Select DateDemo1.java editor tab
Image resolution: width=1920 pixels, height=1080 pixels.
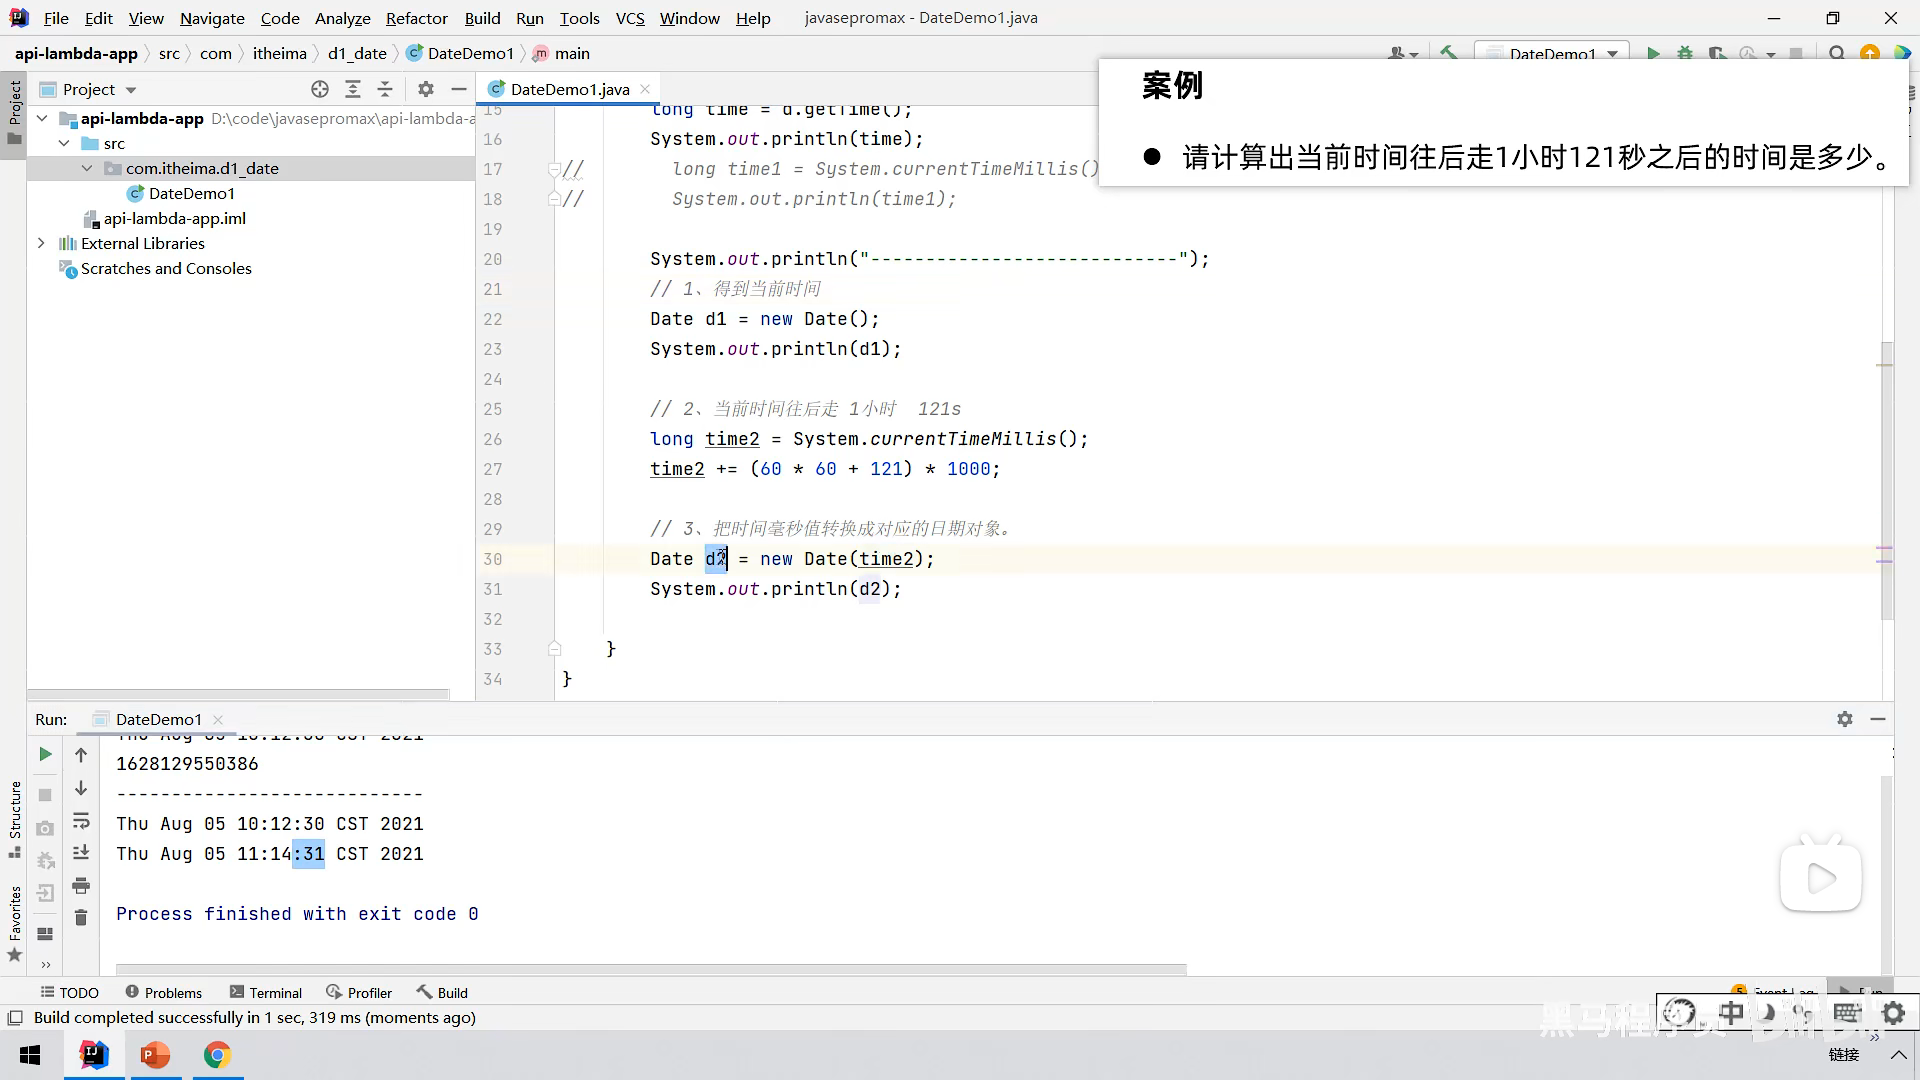[569, 89]
